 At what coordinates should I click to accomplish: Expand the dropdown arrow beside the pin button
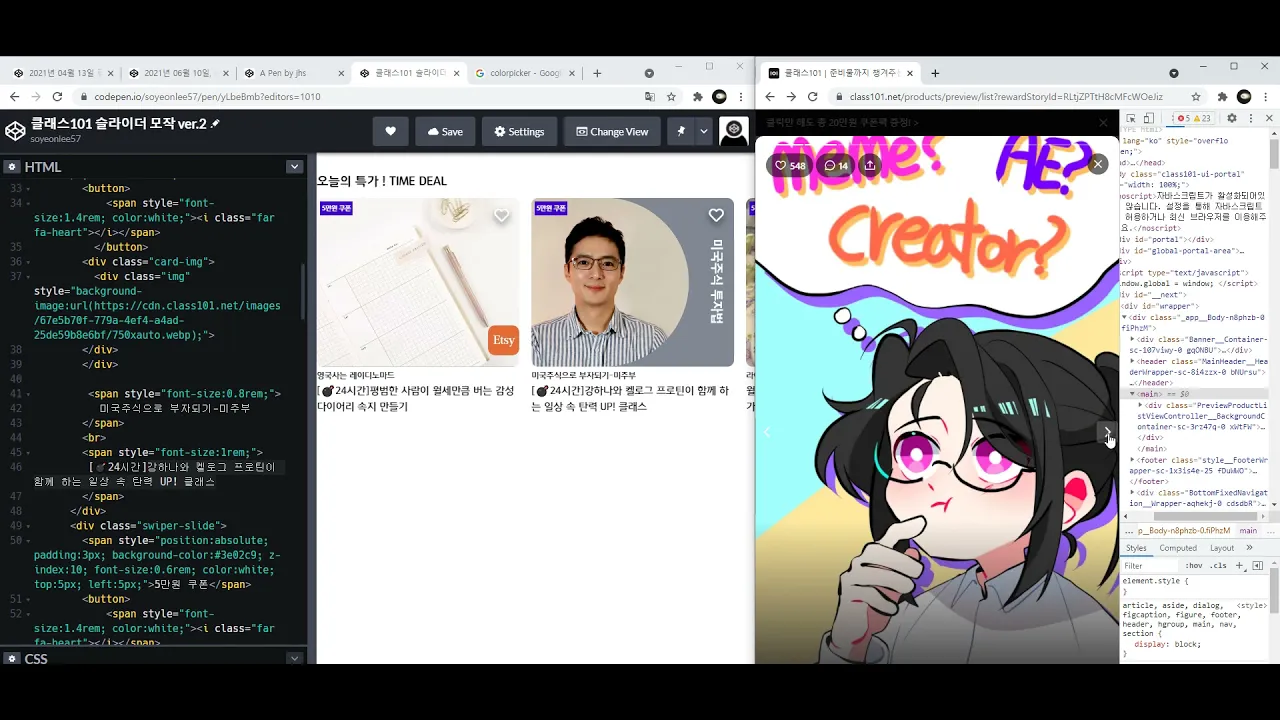(x=704, y=131)
